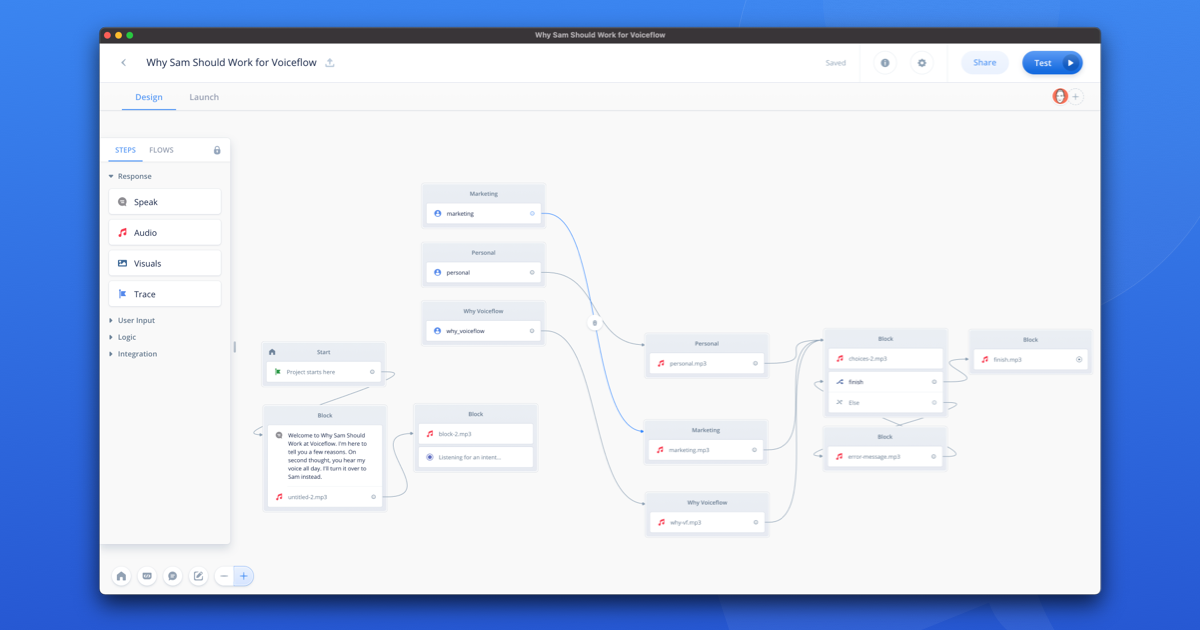Go back using the header chevron
Image resolution: width=1200 pixels, height=630 pixels.
point(124,63)
